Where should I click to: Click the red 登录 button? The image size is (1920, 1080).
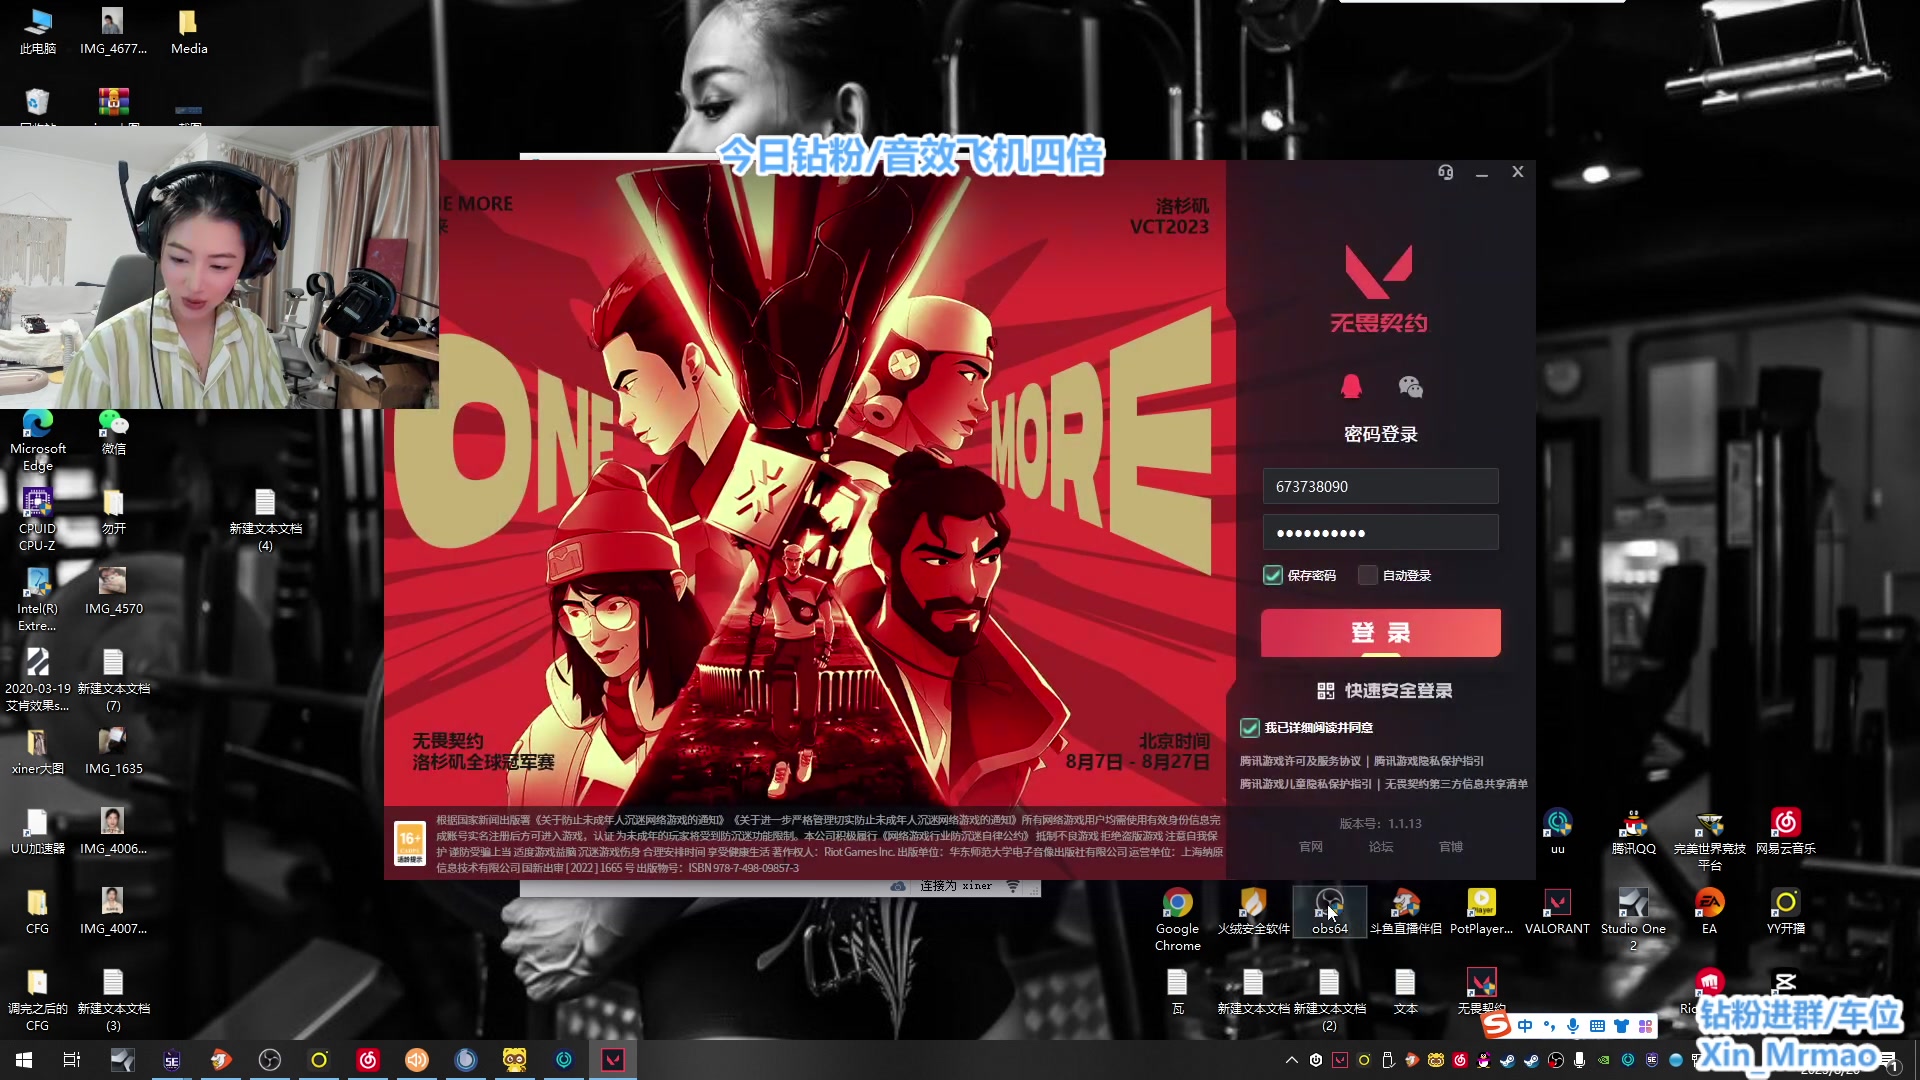[x=1380, y=632]
